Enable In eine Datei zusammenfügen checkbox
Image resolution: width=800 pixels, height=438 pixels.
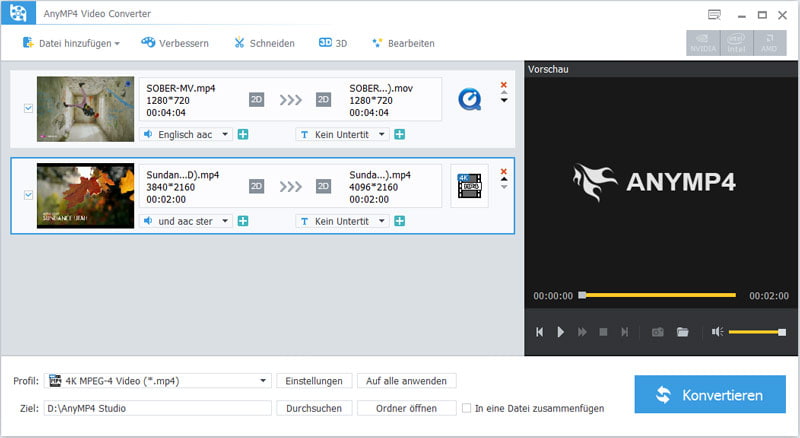466,408
